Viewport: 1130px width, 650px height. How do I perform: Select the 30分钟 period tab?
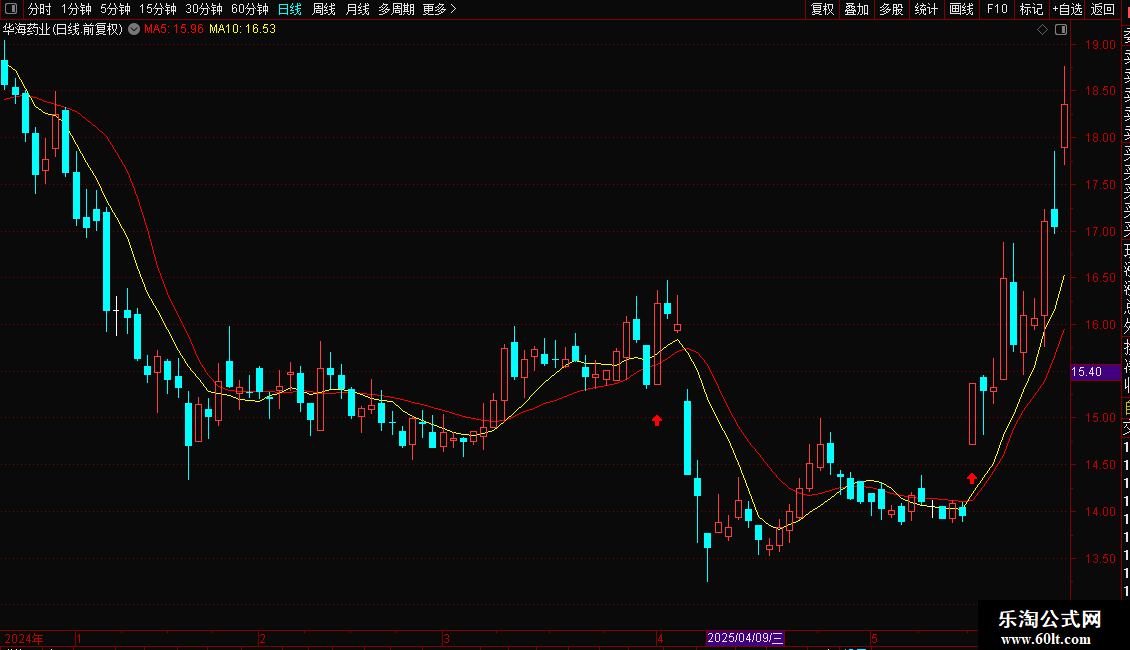tap(204, 9)
